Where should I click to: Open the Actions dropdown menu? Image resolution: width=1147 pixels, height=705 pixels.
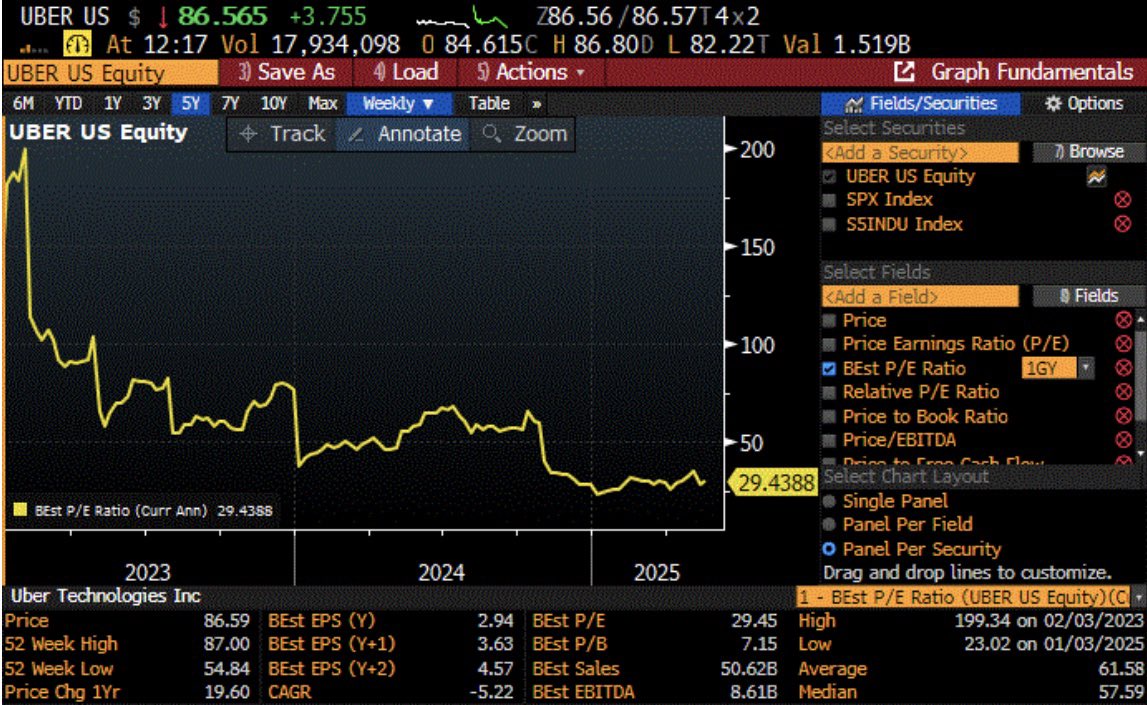pos(530,72)
